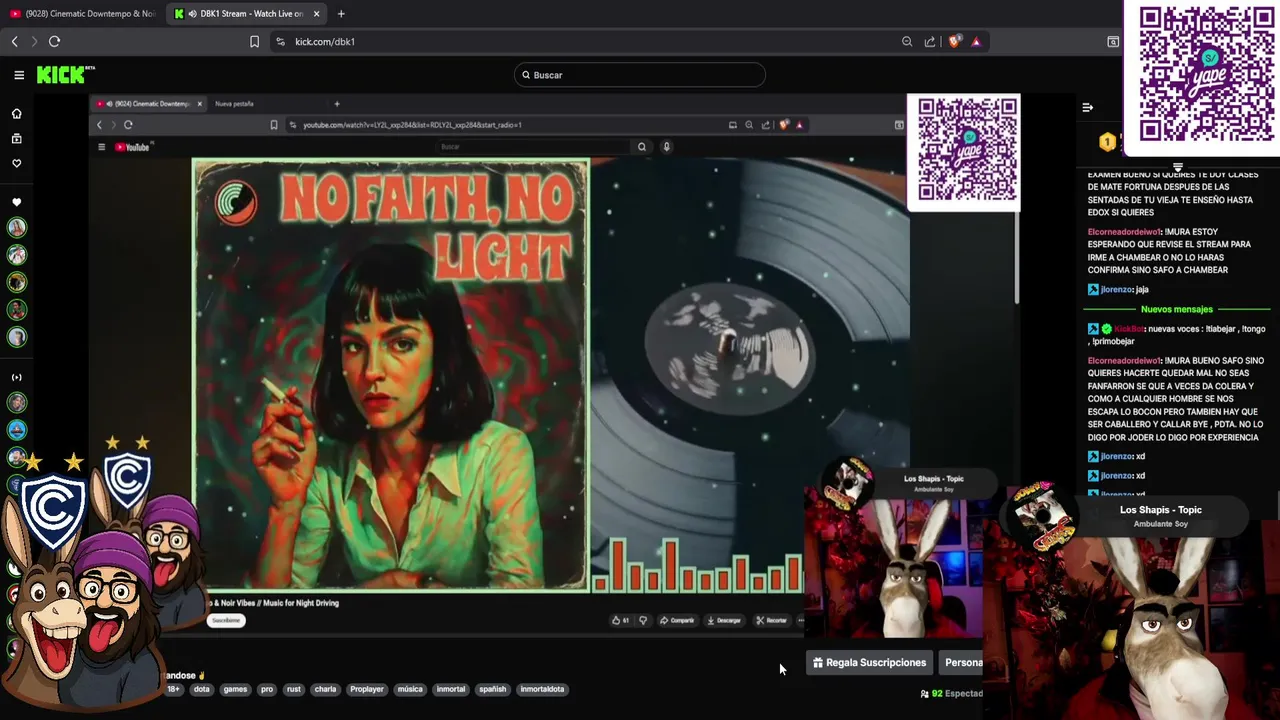
Task: Click the 92 Espectadores viewer count
Action: click(x=952, y=693)
